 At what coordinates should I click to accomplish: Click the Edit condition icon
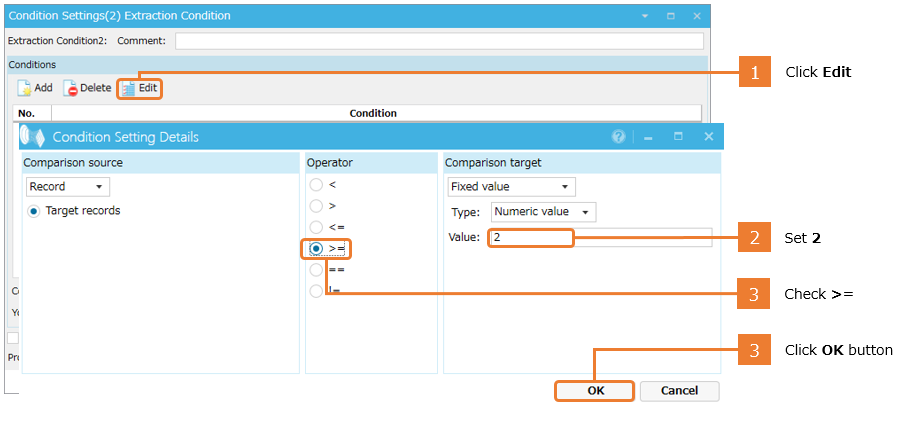coord(129,88)
